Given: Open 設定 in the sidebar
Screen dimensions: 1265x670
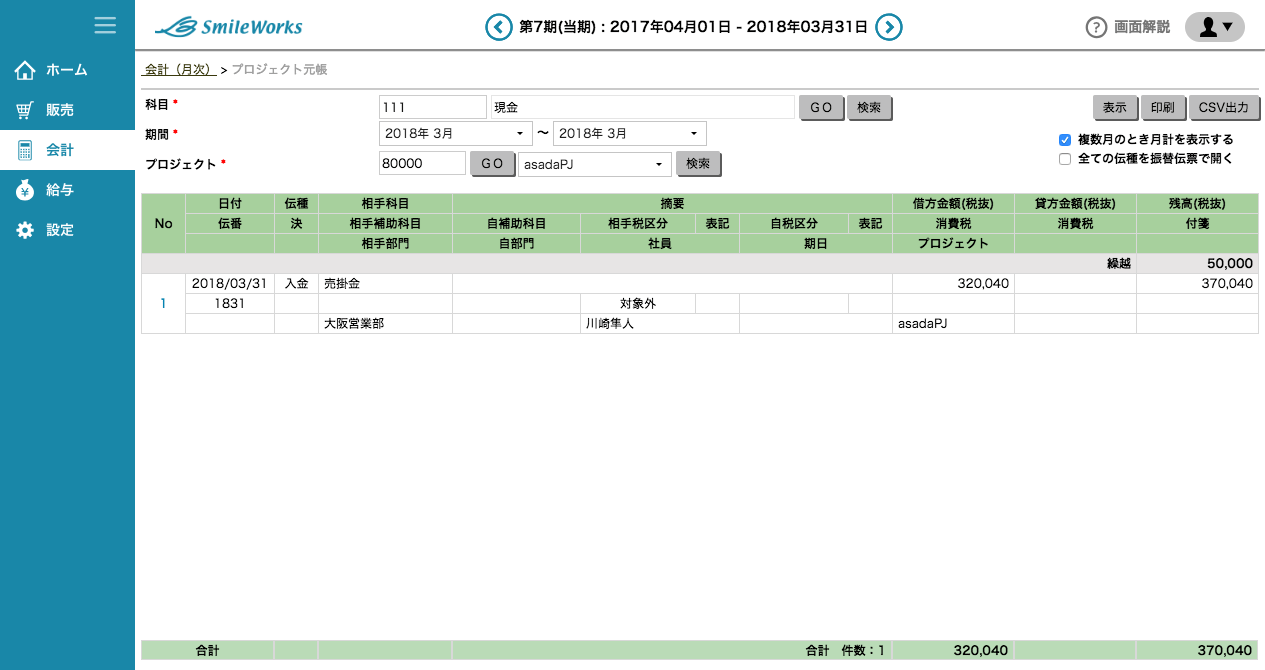Looking at the screenshot, I should (67, 230).
